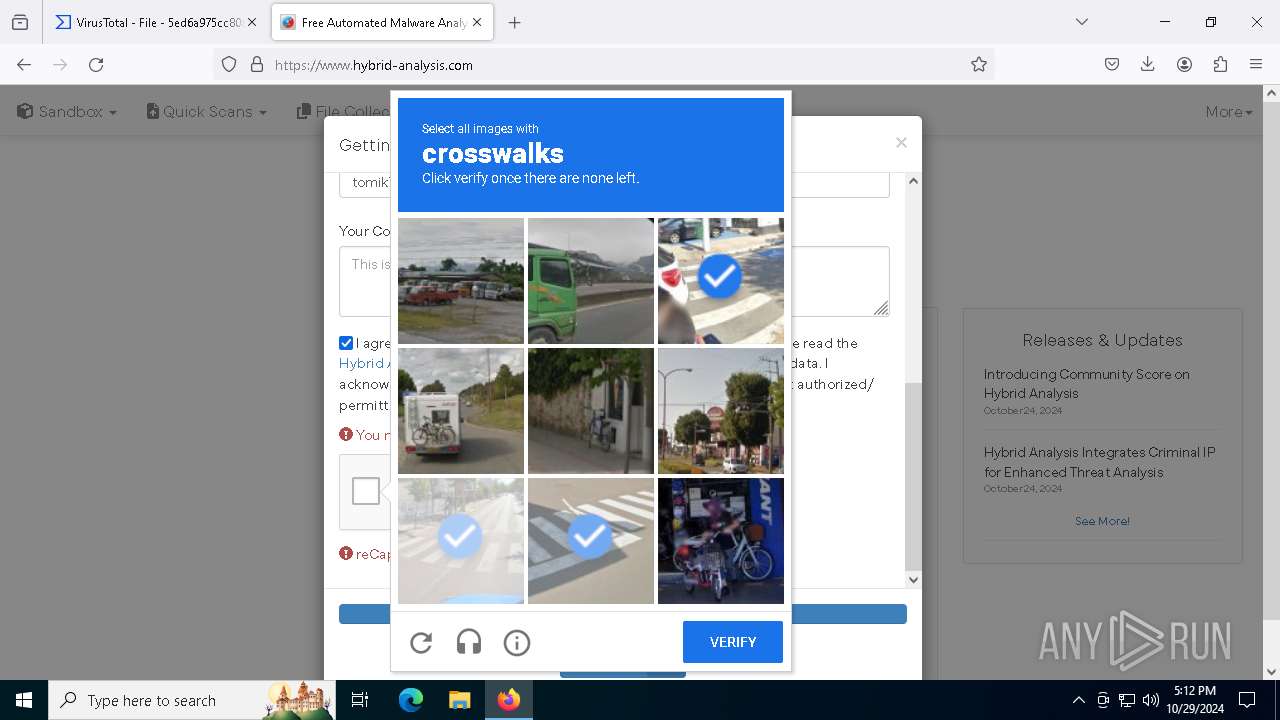Open captcha help info icon
Image resolution: width=1280 pixels, height=720 pixels.
click(x=517, y=642)
